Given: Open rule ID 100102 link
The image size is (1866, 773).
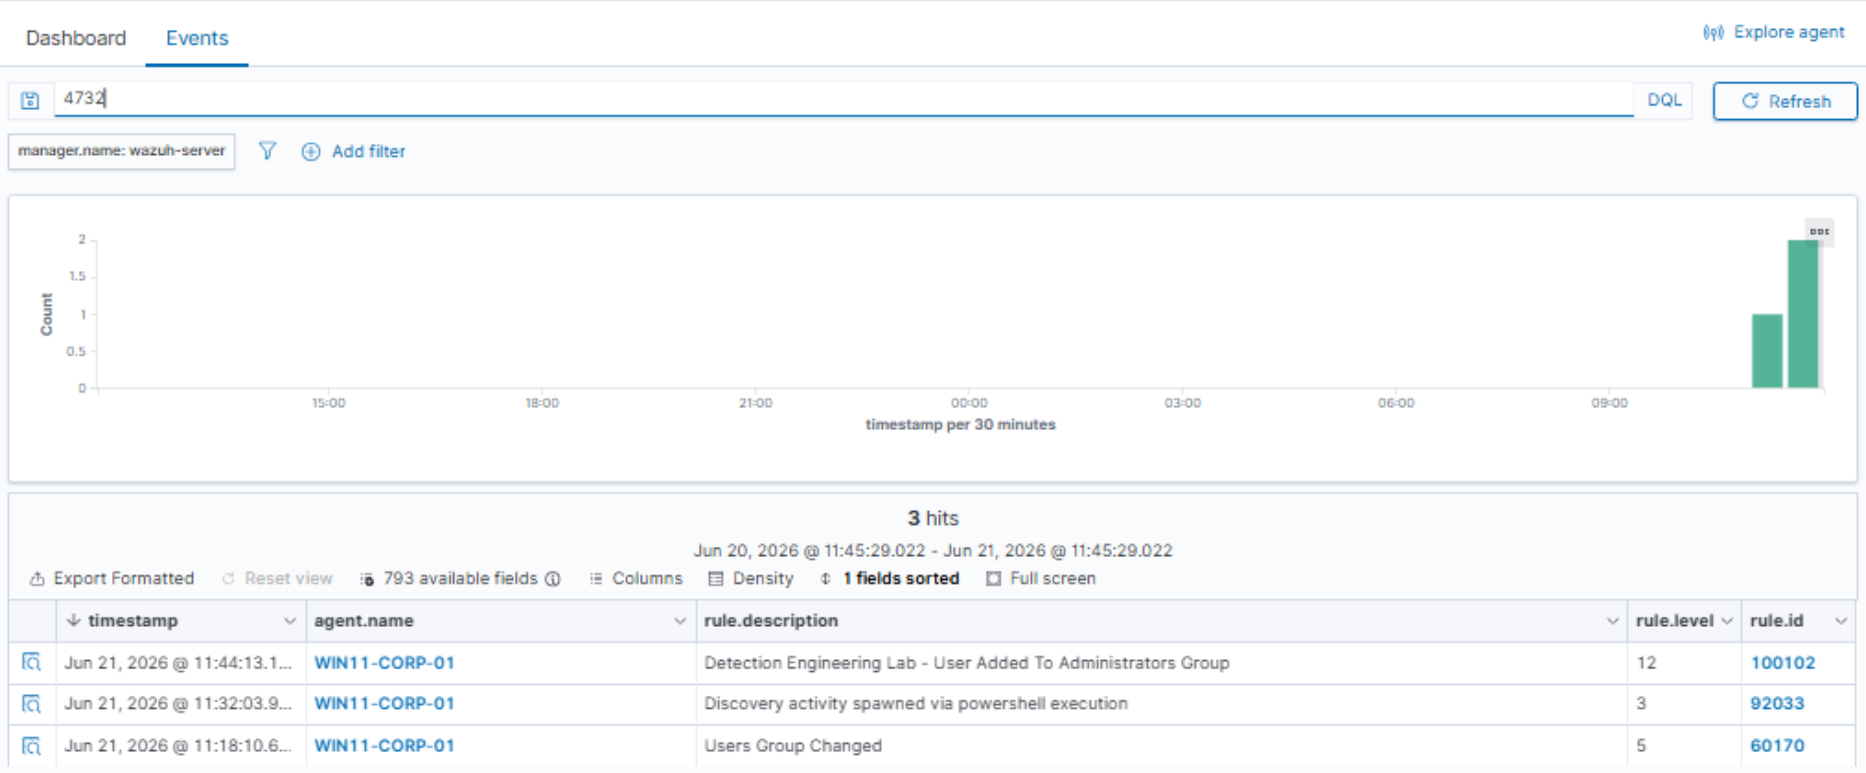Looking at the screenshot, I should (1782, 663).
